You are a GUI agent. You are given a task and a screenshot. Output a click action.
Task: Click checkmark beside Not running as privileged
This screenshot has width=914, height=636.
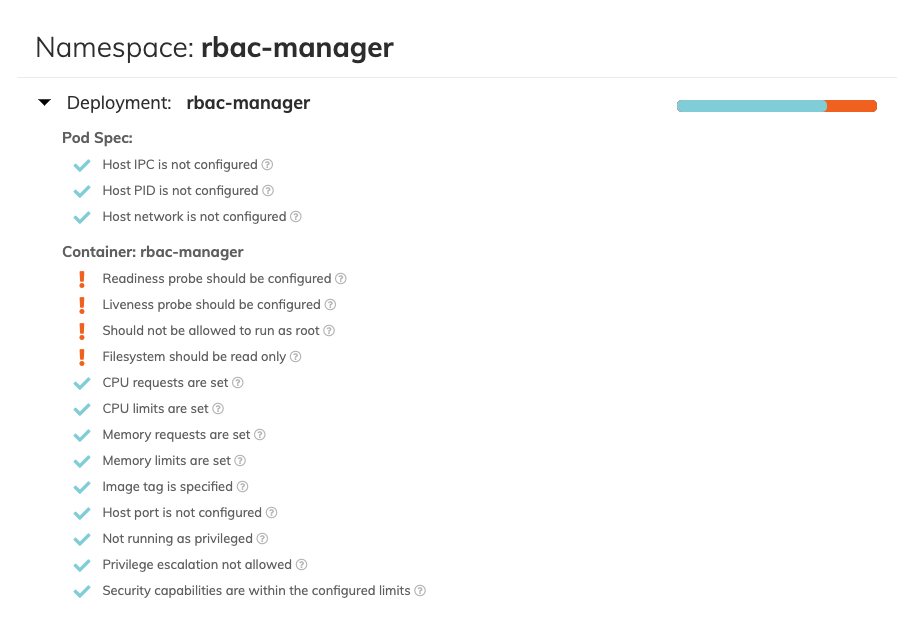pos(82,538)
